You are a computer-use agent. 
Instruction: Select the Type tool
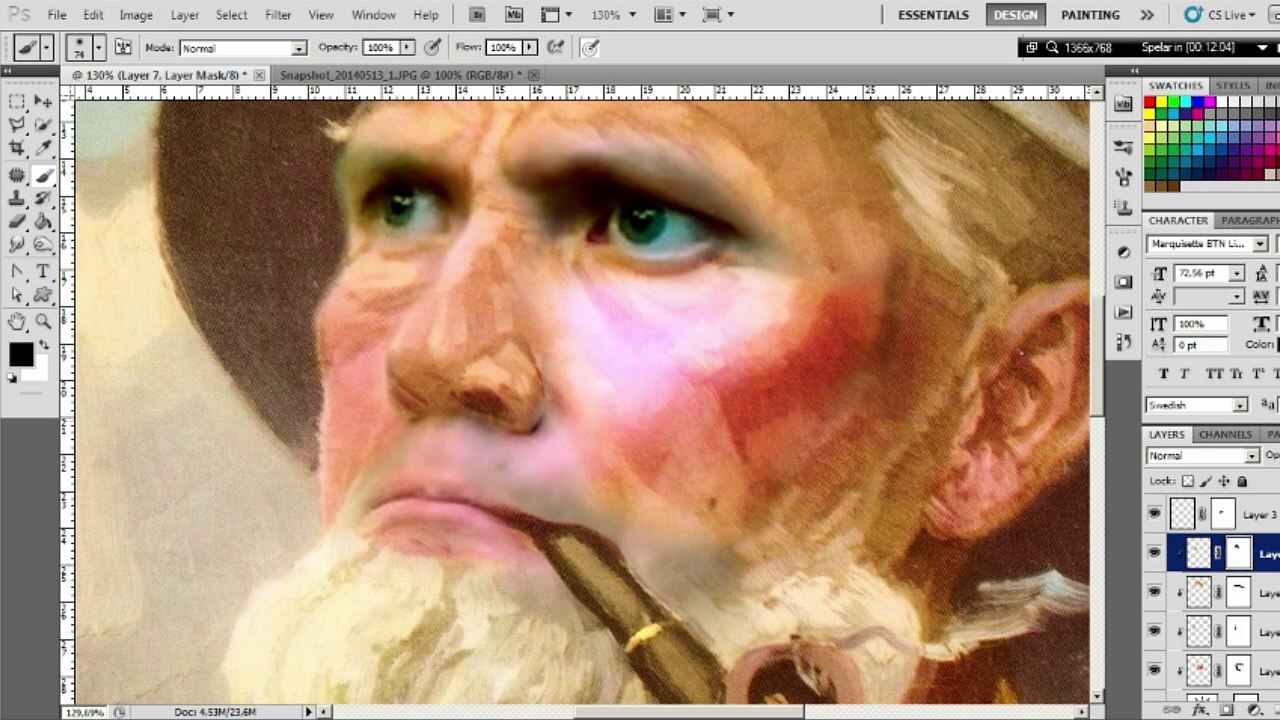tap(43, 272)
